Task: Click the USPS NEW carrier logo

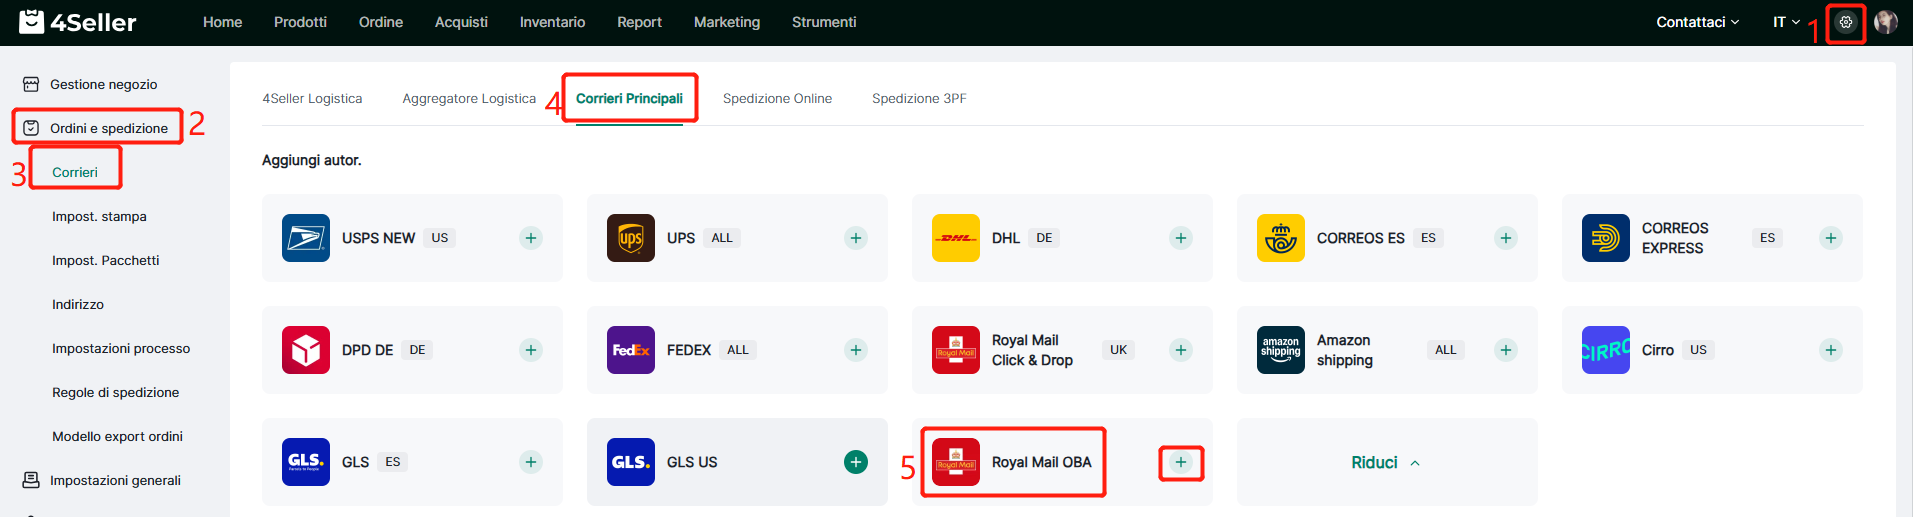Action: [x=306, y=238]
